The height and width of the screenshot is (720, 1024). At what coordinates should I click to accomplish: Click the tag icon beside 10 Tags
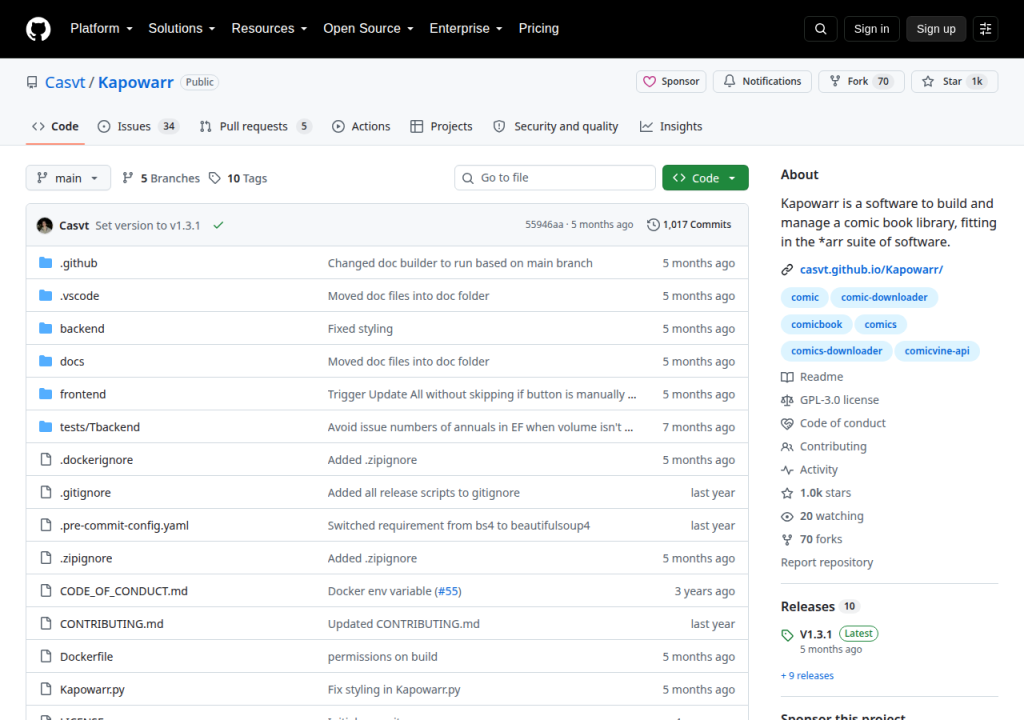[214, 178]
